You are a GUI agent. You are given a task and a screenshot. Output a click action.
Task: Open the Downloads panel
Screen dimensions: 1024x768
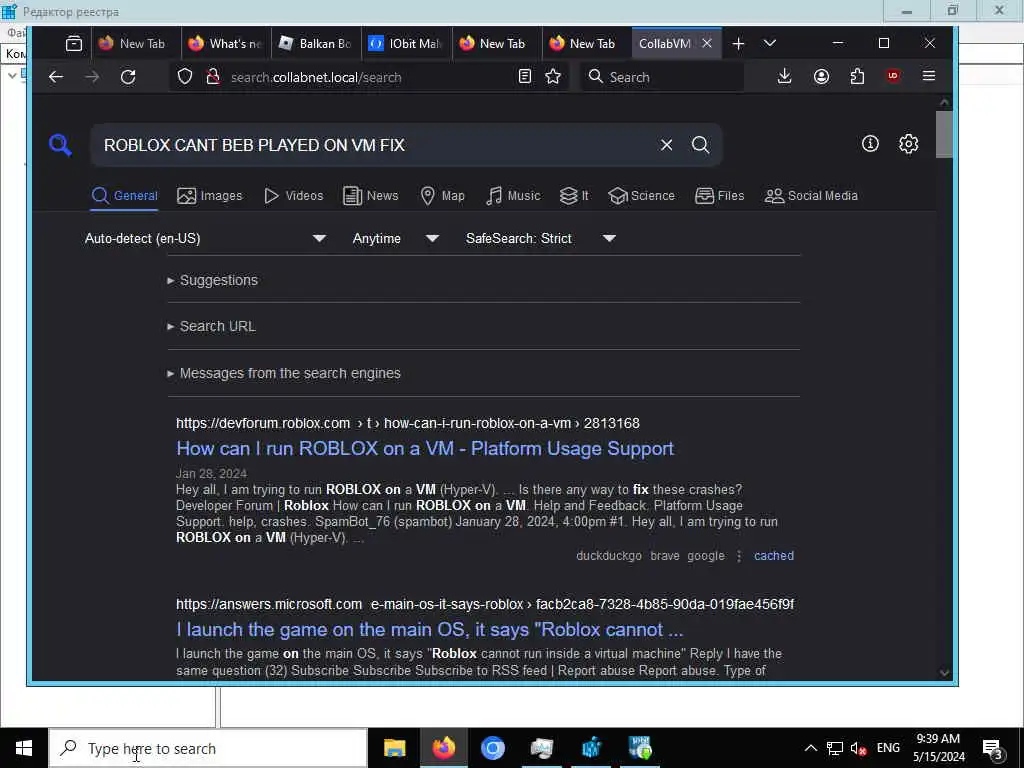pos(784,76)
